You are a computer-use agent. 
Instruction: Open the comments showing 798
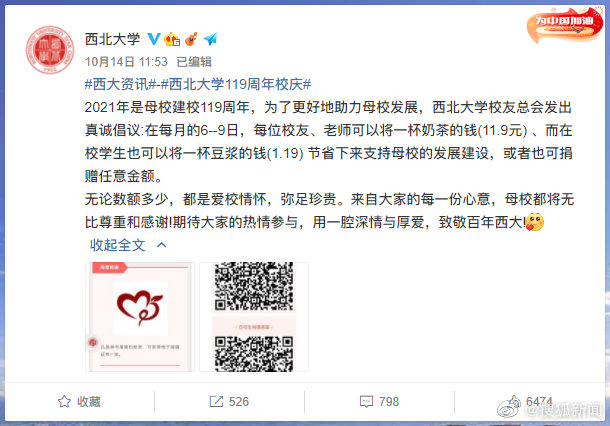click(x=379, y=401)
